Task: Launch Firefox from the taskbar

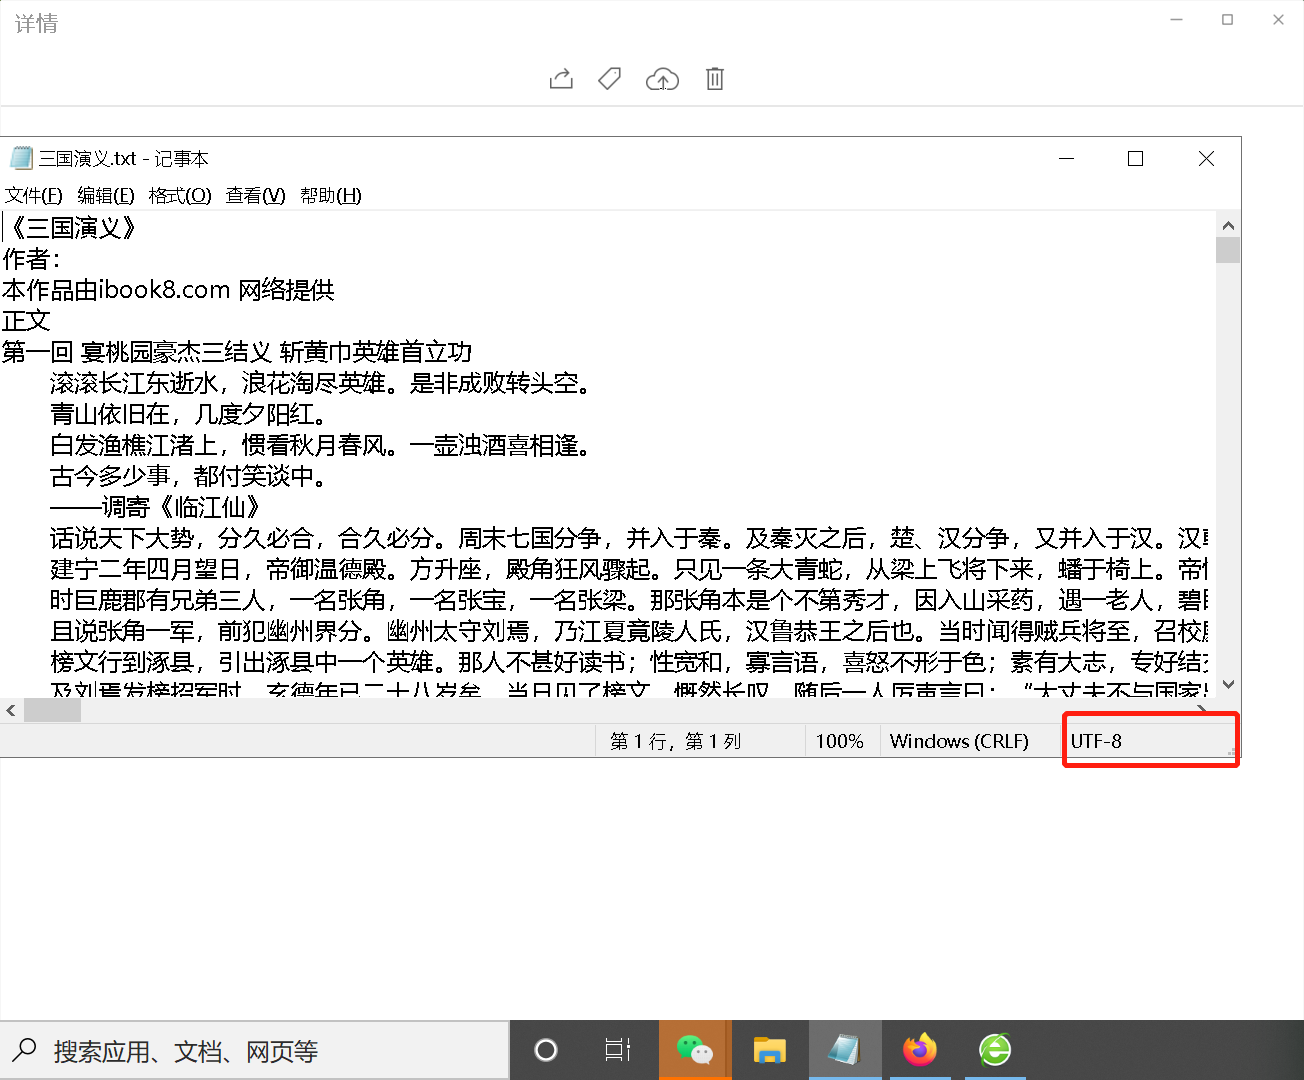Action: click(920, 1050)
